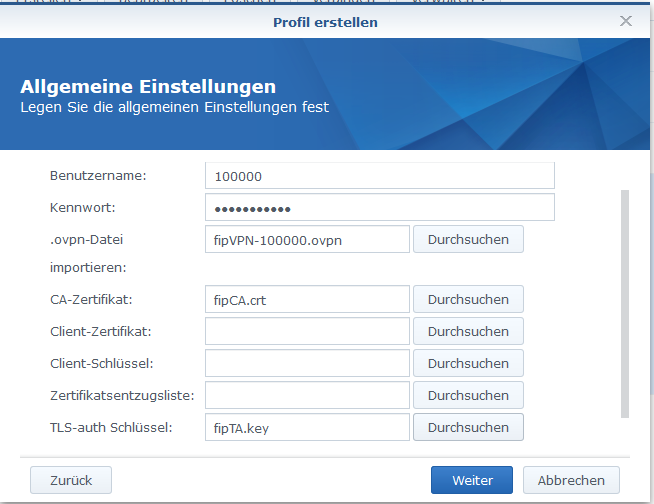Click the empty Client-Schlüssel field
Image resolution: width=654 pixels, height=504 pixels.
(307, 363)
